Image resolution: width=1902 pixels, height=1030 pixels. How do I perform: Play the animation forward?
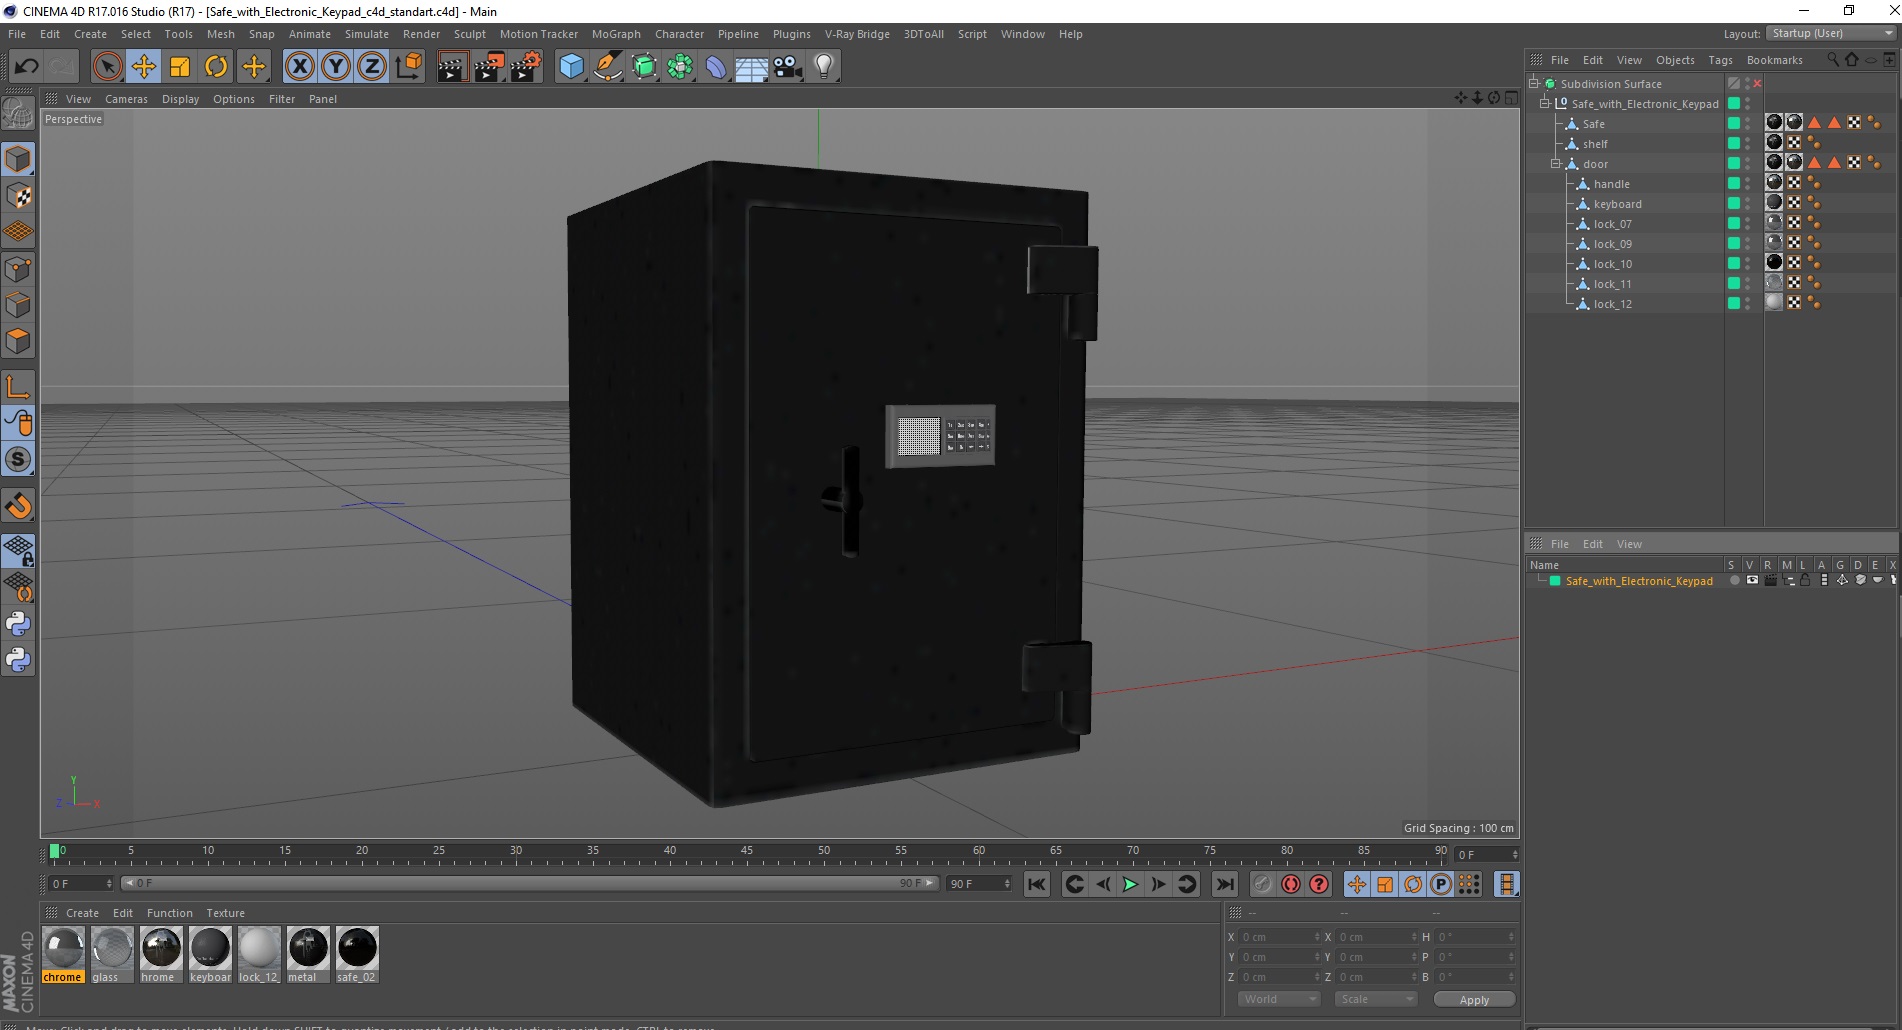coord(1130,884)
